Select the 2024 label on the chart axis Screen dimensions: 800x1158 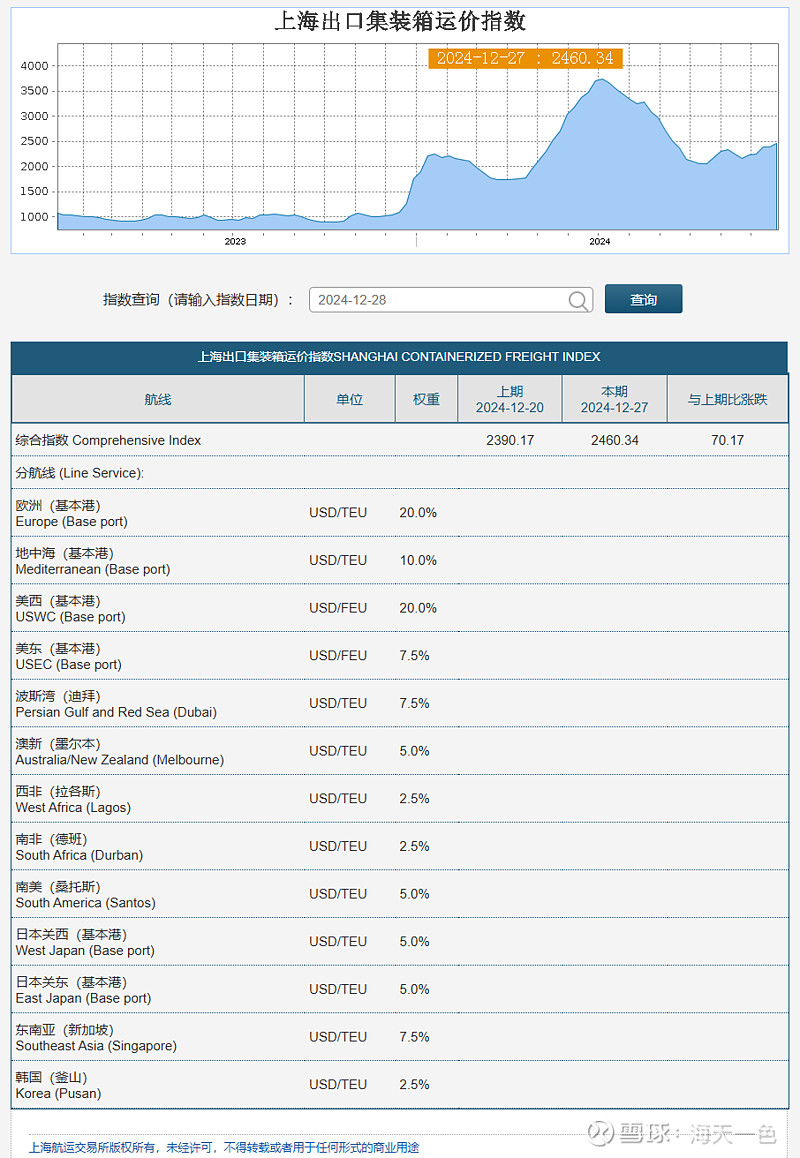point(599,240)
